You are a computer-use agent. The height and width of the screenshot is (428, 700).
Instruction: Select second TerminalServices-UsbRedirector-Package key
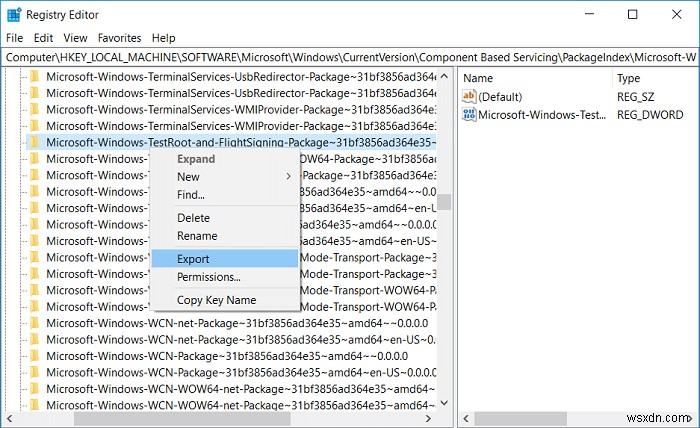(241, 93)
